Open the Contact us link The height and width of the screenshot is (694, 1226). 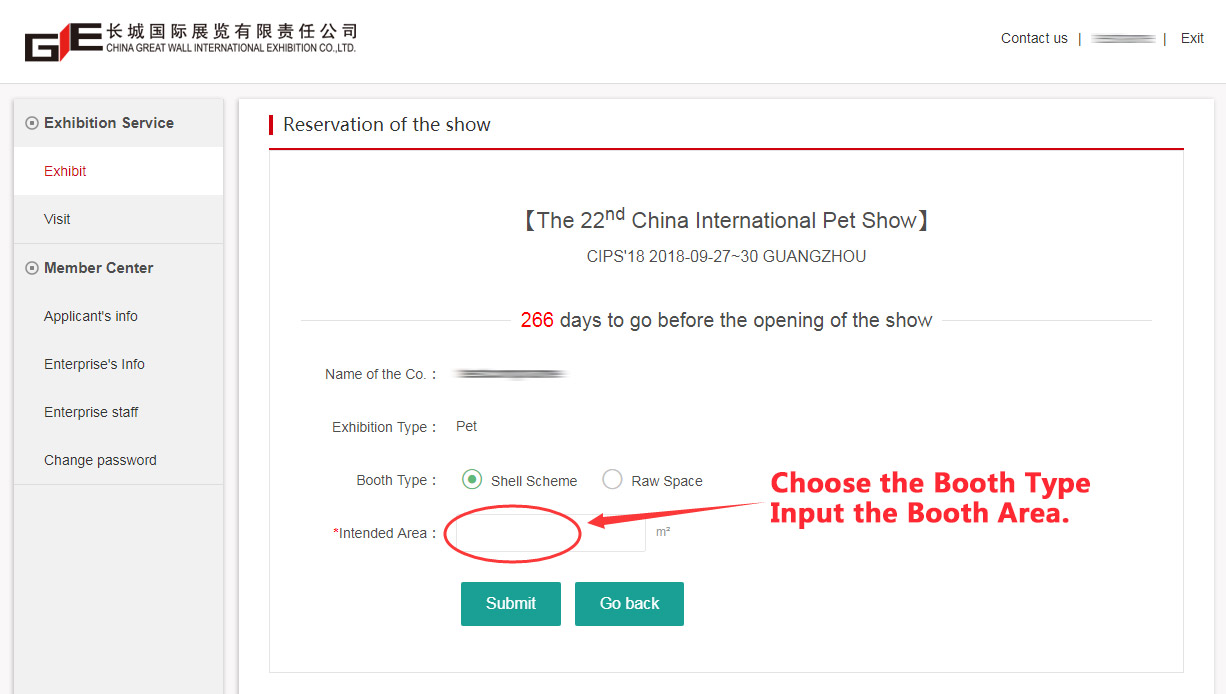1034,38
